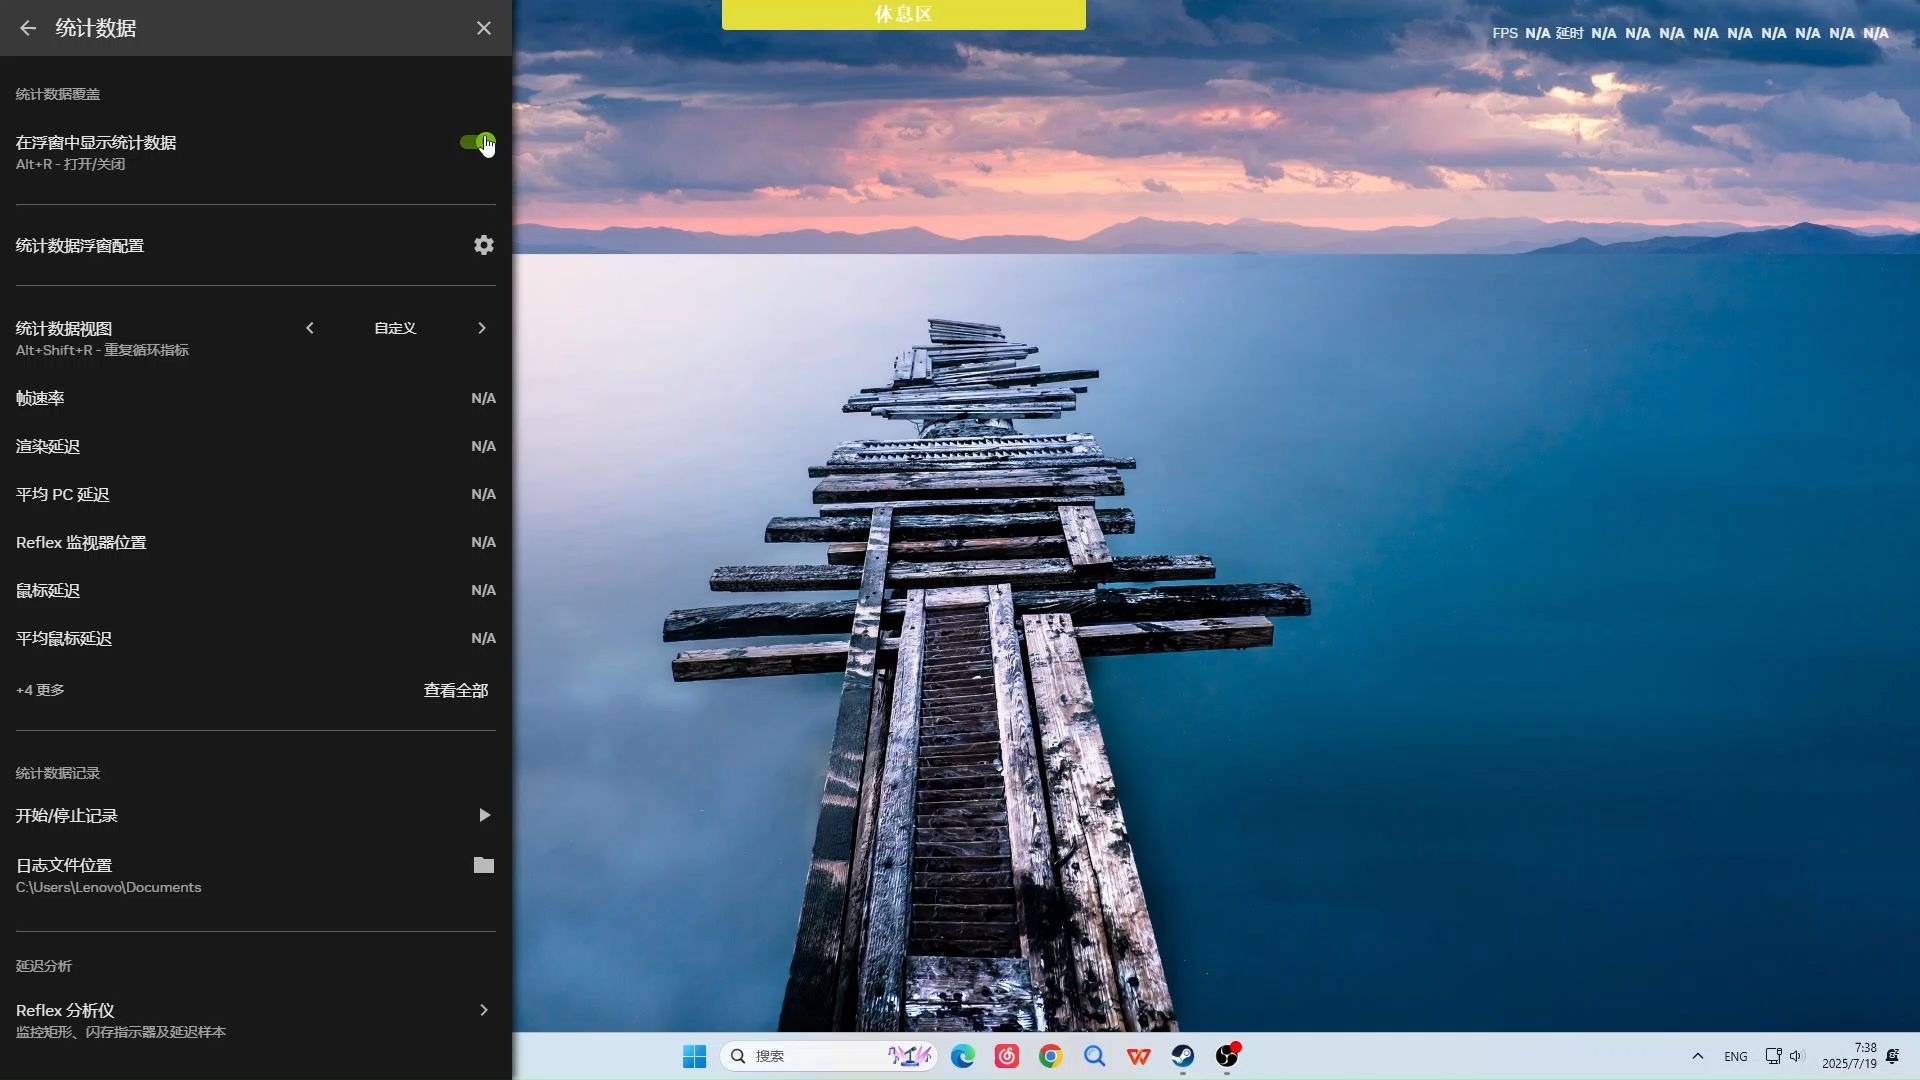Click 查看全部 to view all metrics
Image resolution: width=1920 pixels, height=1080 pixels.
(455, 689)
